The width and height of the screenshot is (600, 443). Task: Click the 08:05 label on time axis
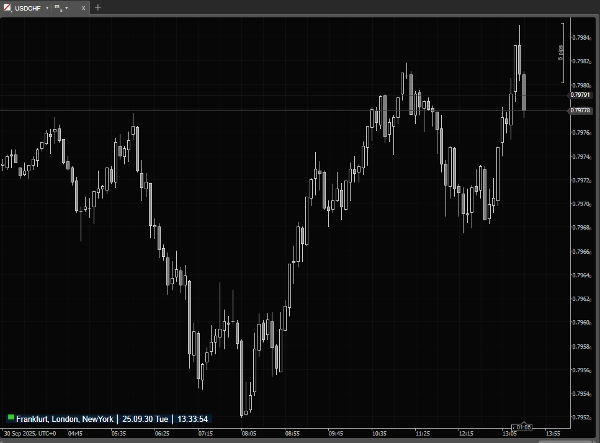tap(248, 434)
